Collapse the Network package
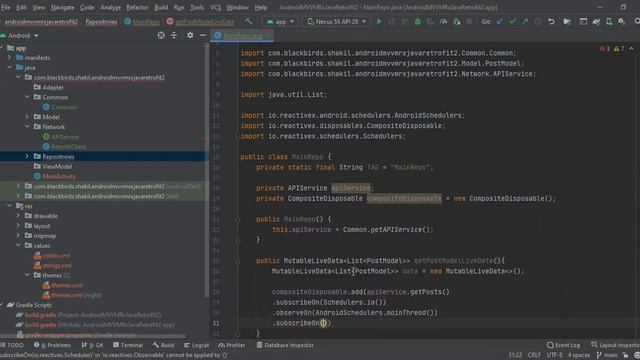The image size is (640, 360). 27,127
